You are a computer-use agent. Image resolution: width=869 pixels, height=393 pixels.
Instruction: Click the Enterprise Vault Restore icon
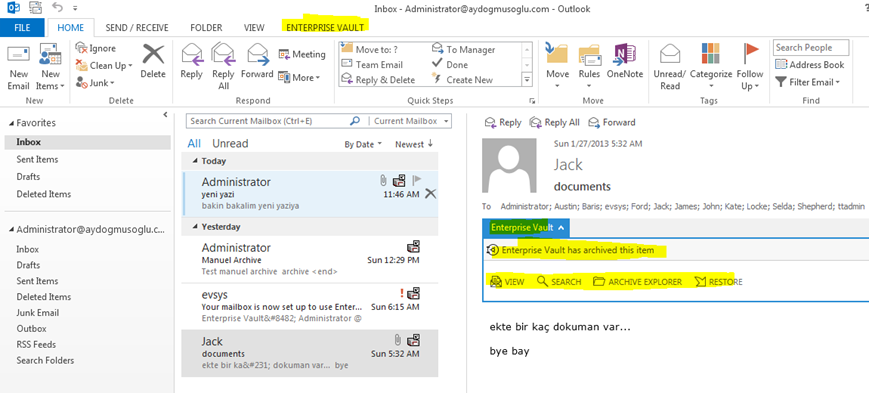pyautogui.click(x=700, y=282)
